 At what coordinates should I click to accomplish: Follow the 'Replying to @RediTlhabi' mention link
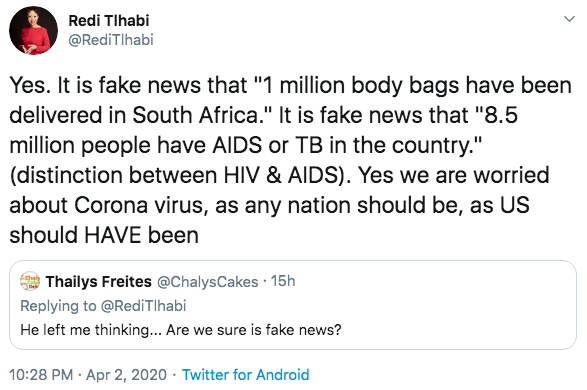144,306
